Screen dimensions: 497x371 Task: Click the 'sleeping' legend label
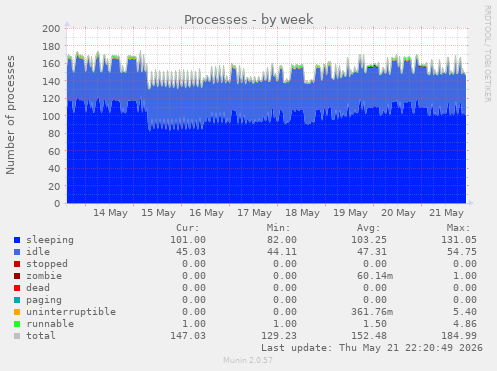click(50, 240)
